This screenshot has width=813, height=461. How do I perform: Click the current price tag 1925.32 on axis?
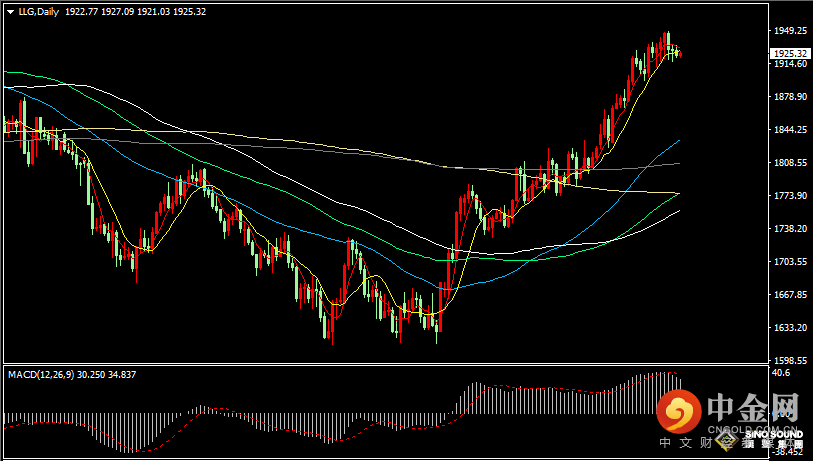[x=790, y=54]
